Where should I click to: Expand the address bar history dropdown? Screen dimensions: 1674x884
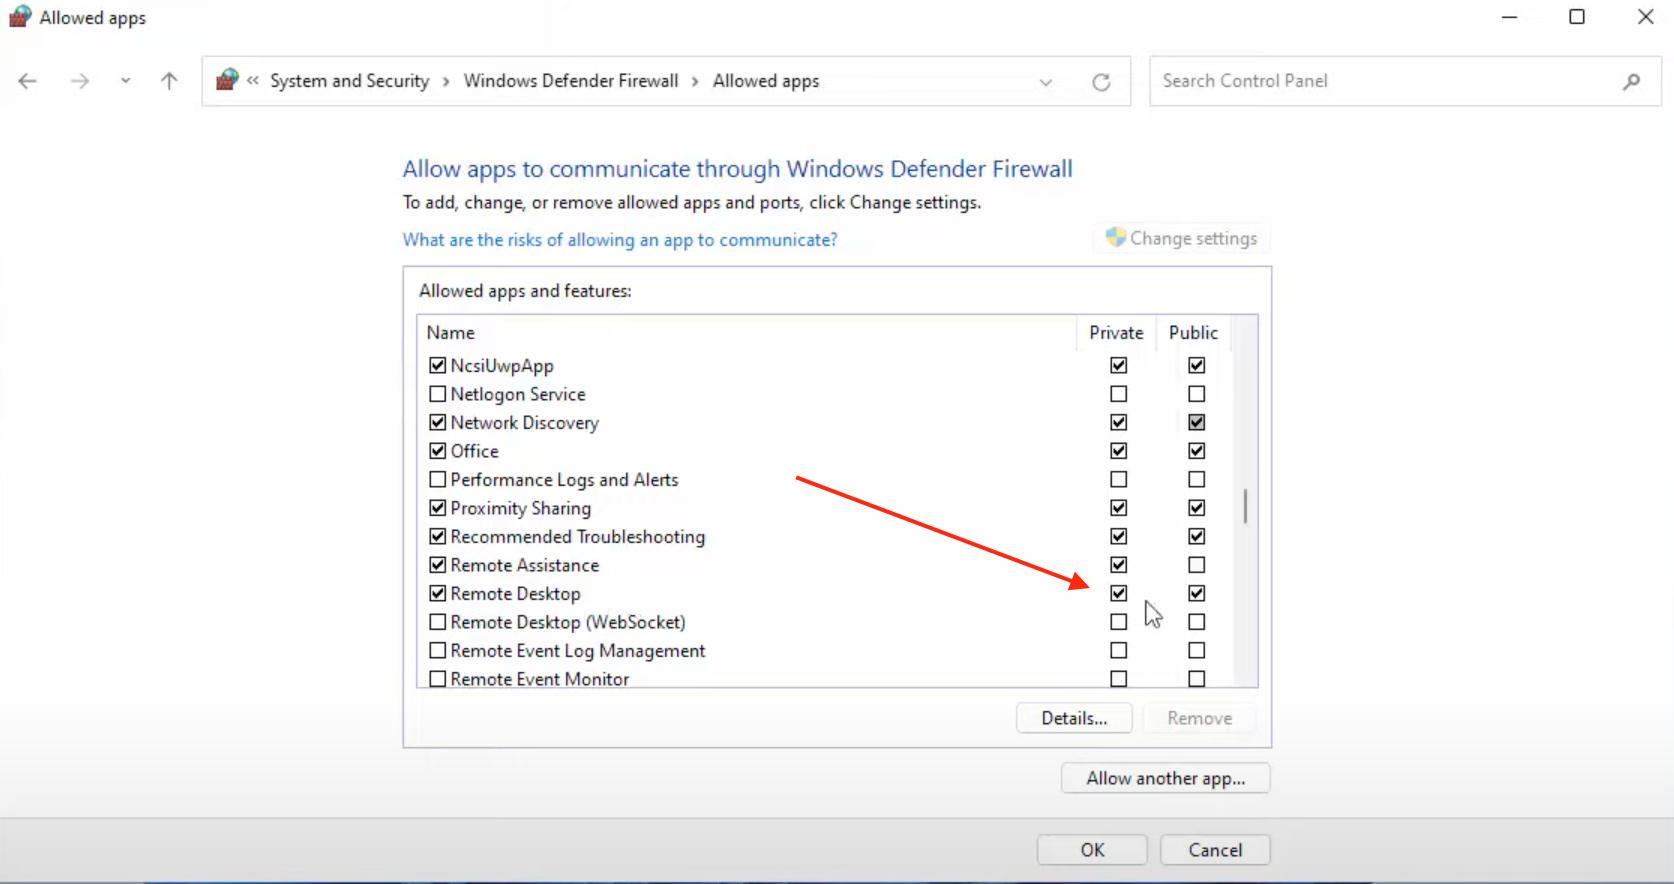pos(1046,82)
